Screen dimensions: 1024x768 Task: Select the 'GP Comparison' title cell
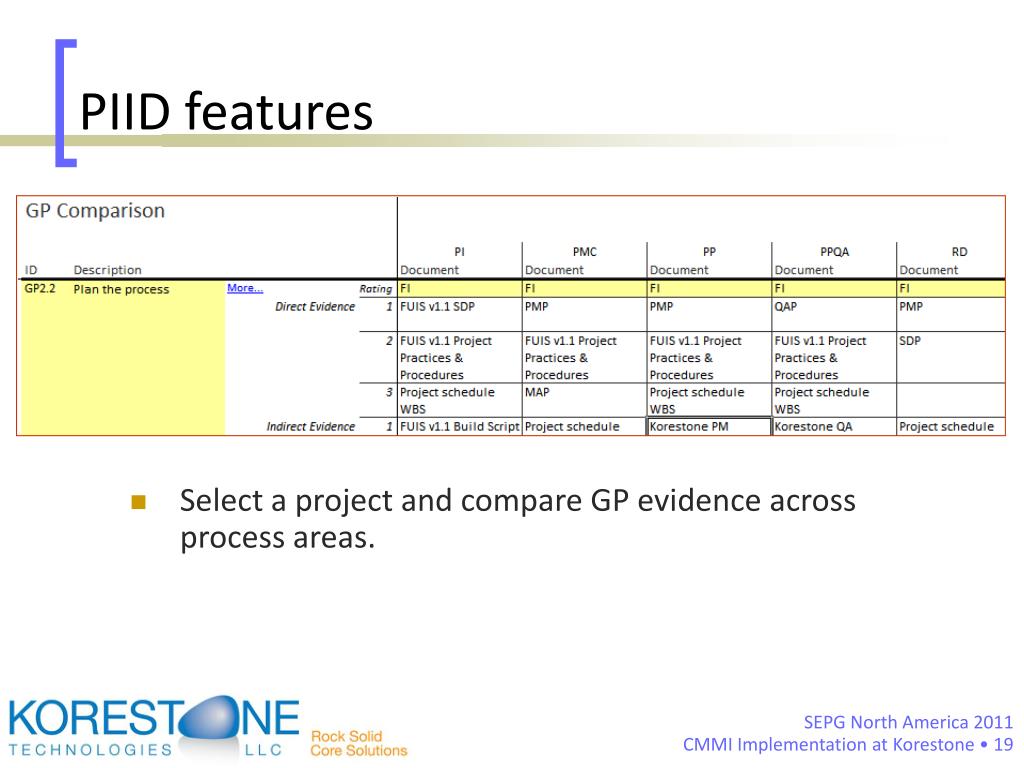(95, 211)
